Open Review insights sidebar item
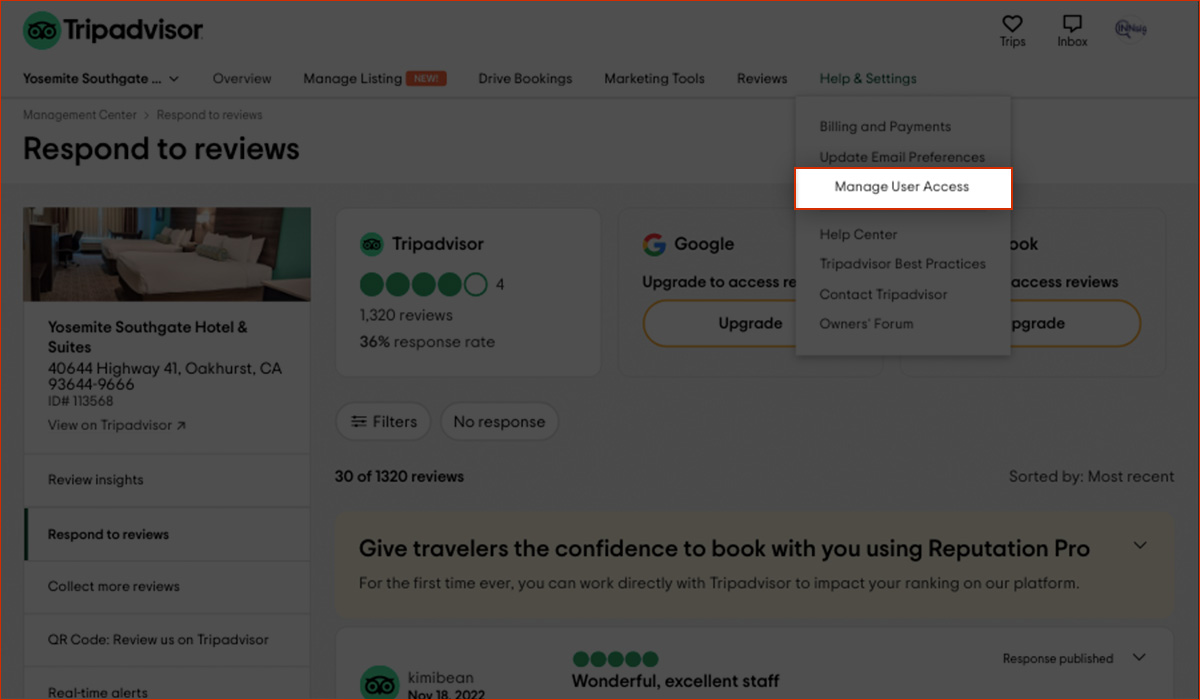Screen dimensions: 1200x700 [x=167, y=480]
